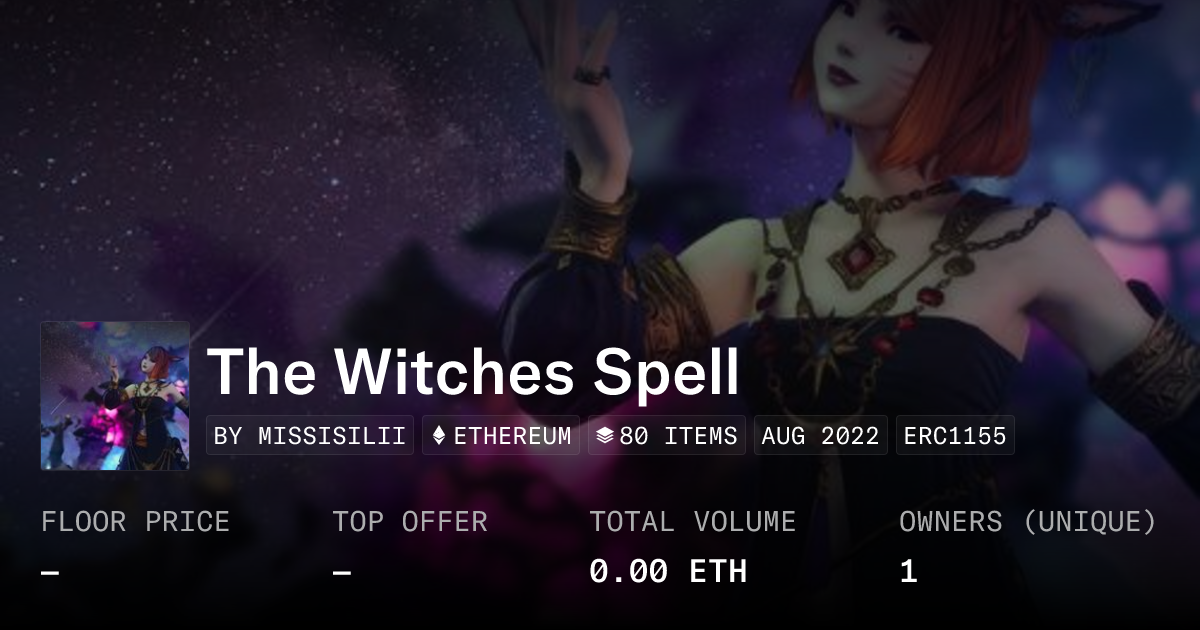Viewport: 1200px width, 630px height.
Task: Click the dash value under Top Offer
Action: click(342, 572)
